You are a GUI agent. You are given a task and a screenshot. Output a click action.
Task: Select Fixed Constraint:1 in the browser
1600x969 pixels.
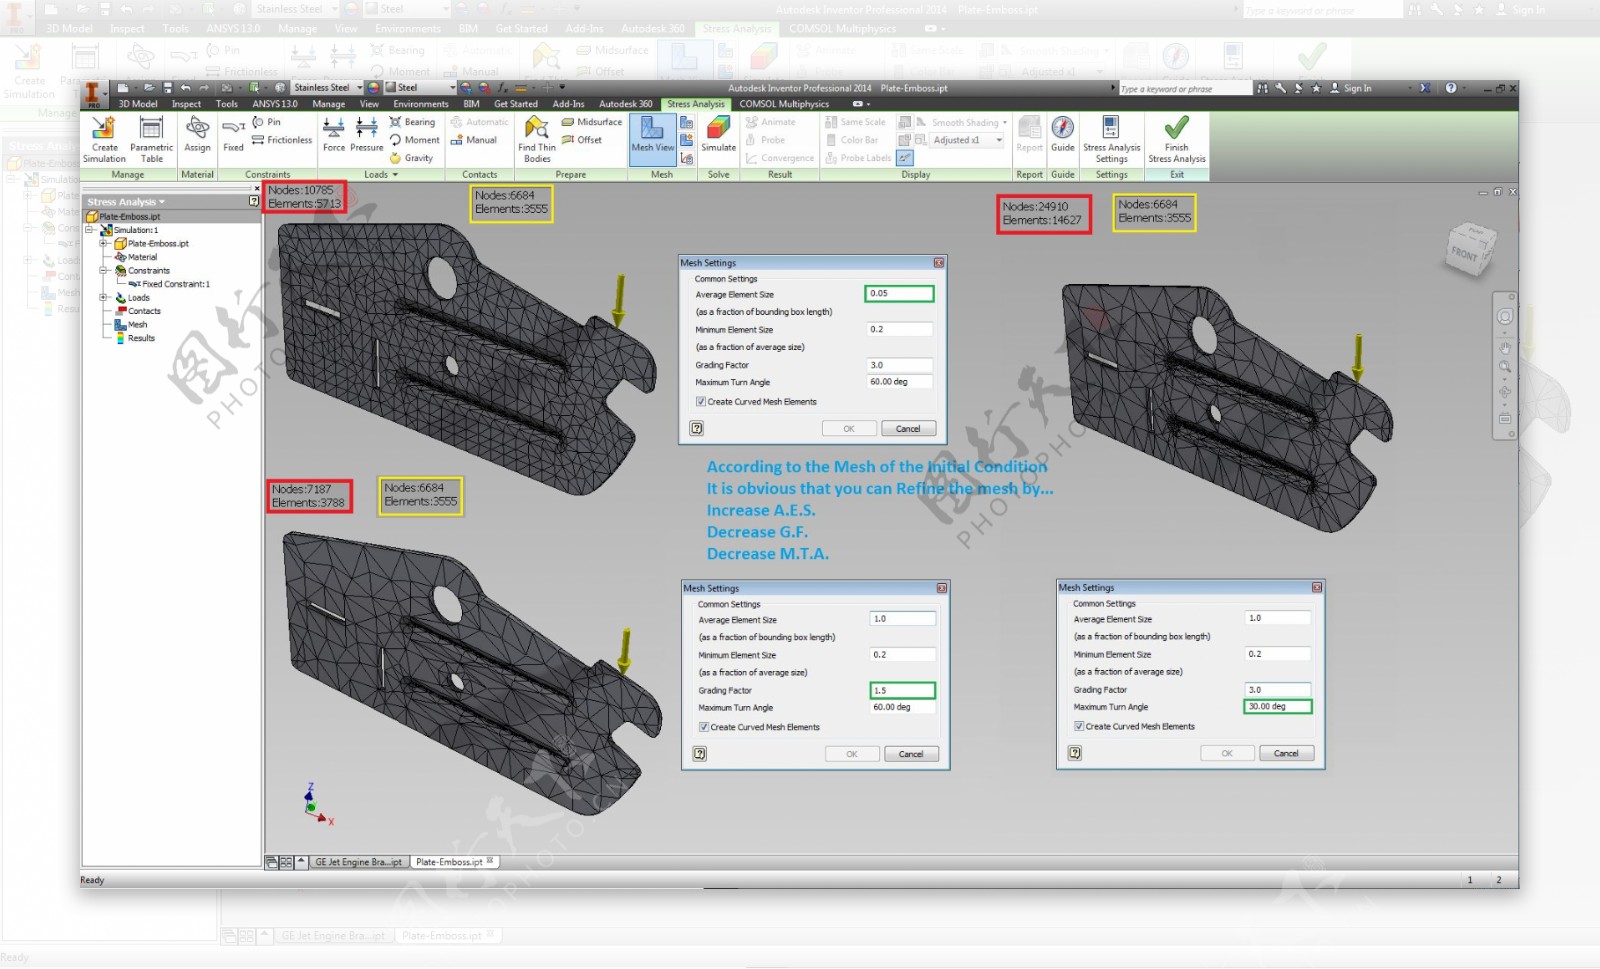(170, 284)
